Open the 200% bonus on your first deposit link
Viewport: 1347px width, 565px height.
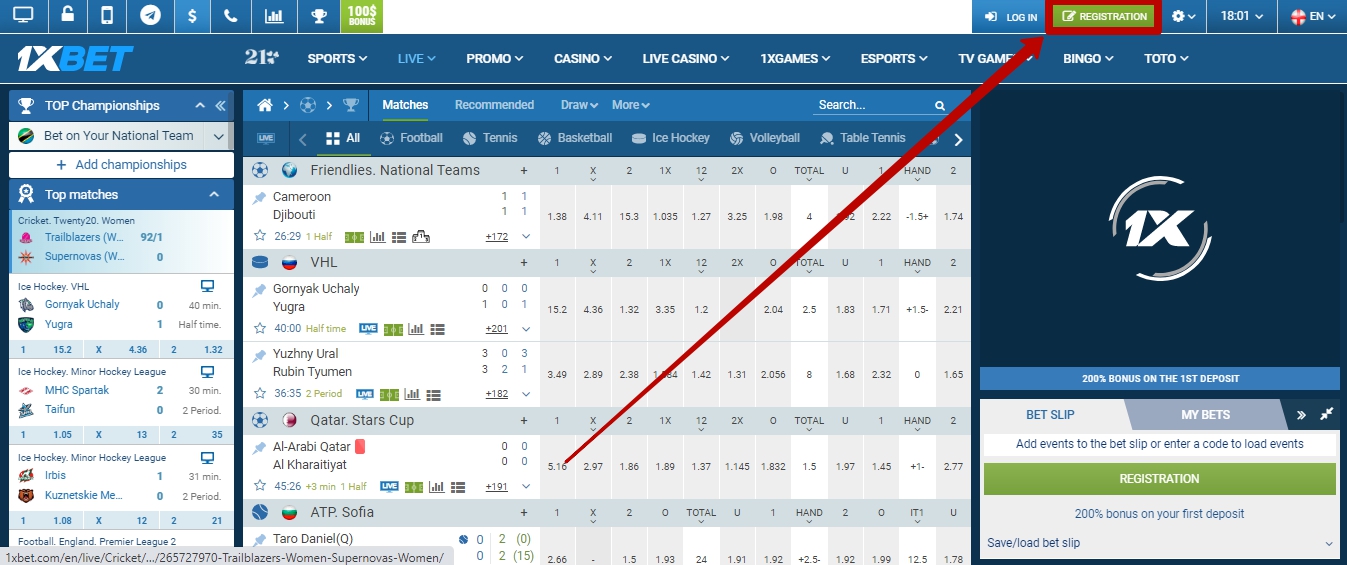click(1160, 514)
